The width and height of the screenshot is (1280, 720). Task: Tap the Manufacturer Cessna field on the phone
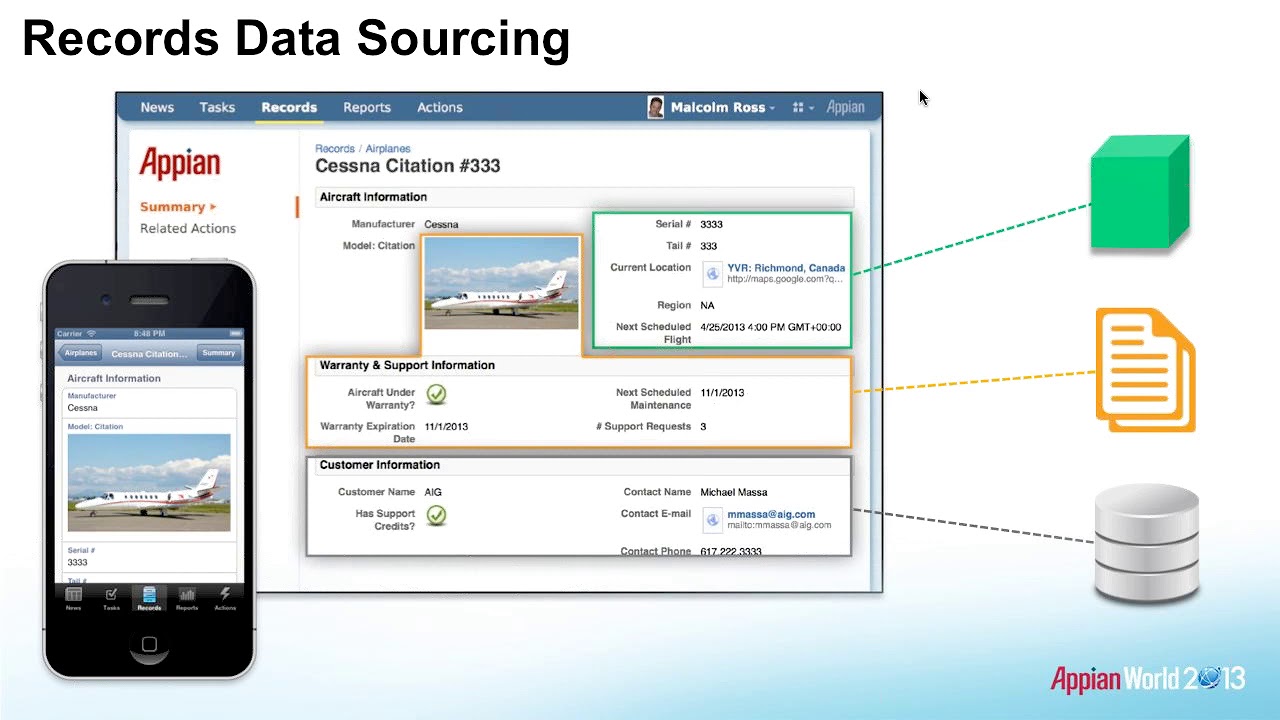coord(149,402)
